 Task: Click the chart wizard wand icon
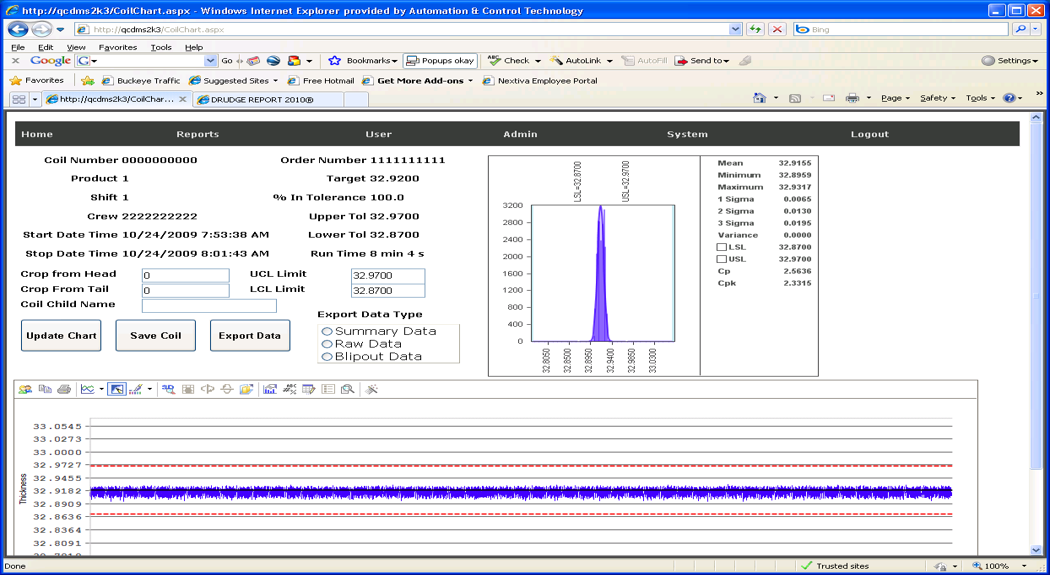[372, 389]
